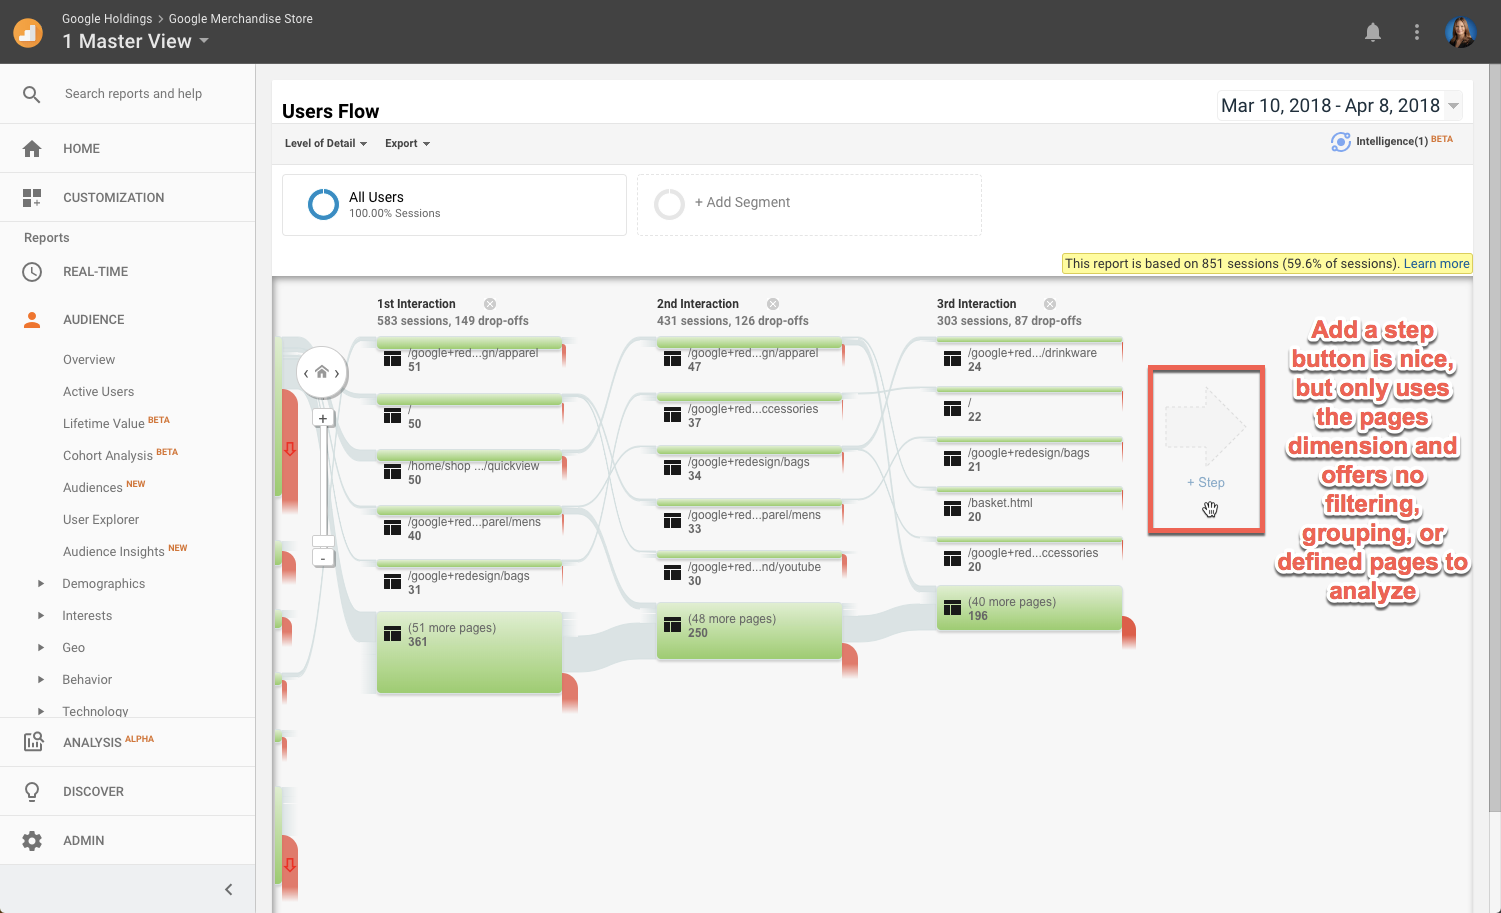Click the home node in the flow
This screenshot has height=913, width=1501.
322,372
